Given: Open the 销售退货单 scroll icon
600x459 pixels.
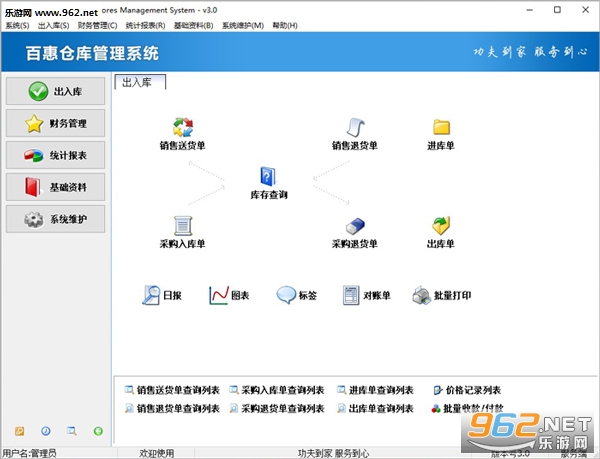Looking at the screenshot, I should 355,127.
